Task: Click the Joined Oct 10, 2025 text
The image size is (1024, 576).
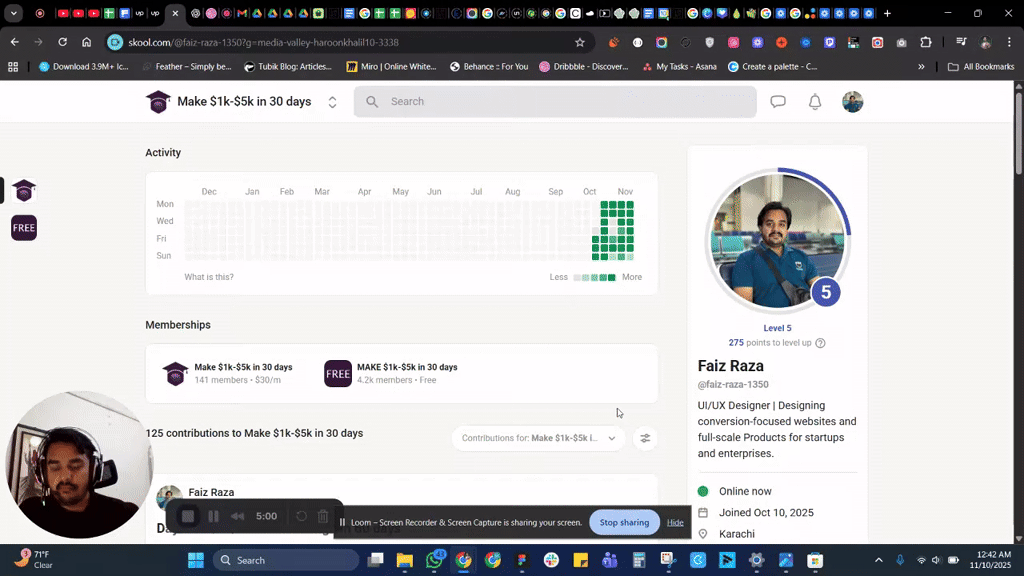Action: pyautogui.click(x=766, y=513)
